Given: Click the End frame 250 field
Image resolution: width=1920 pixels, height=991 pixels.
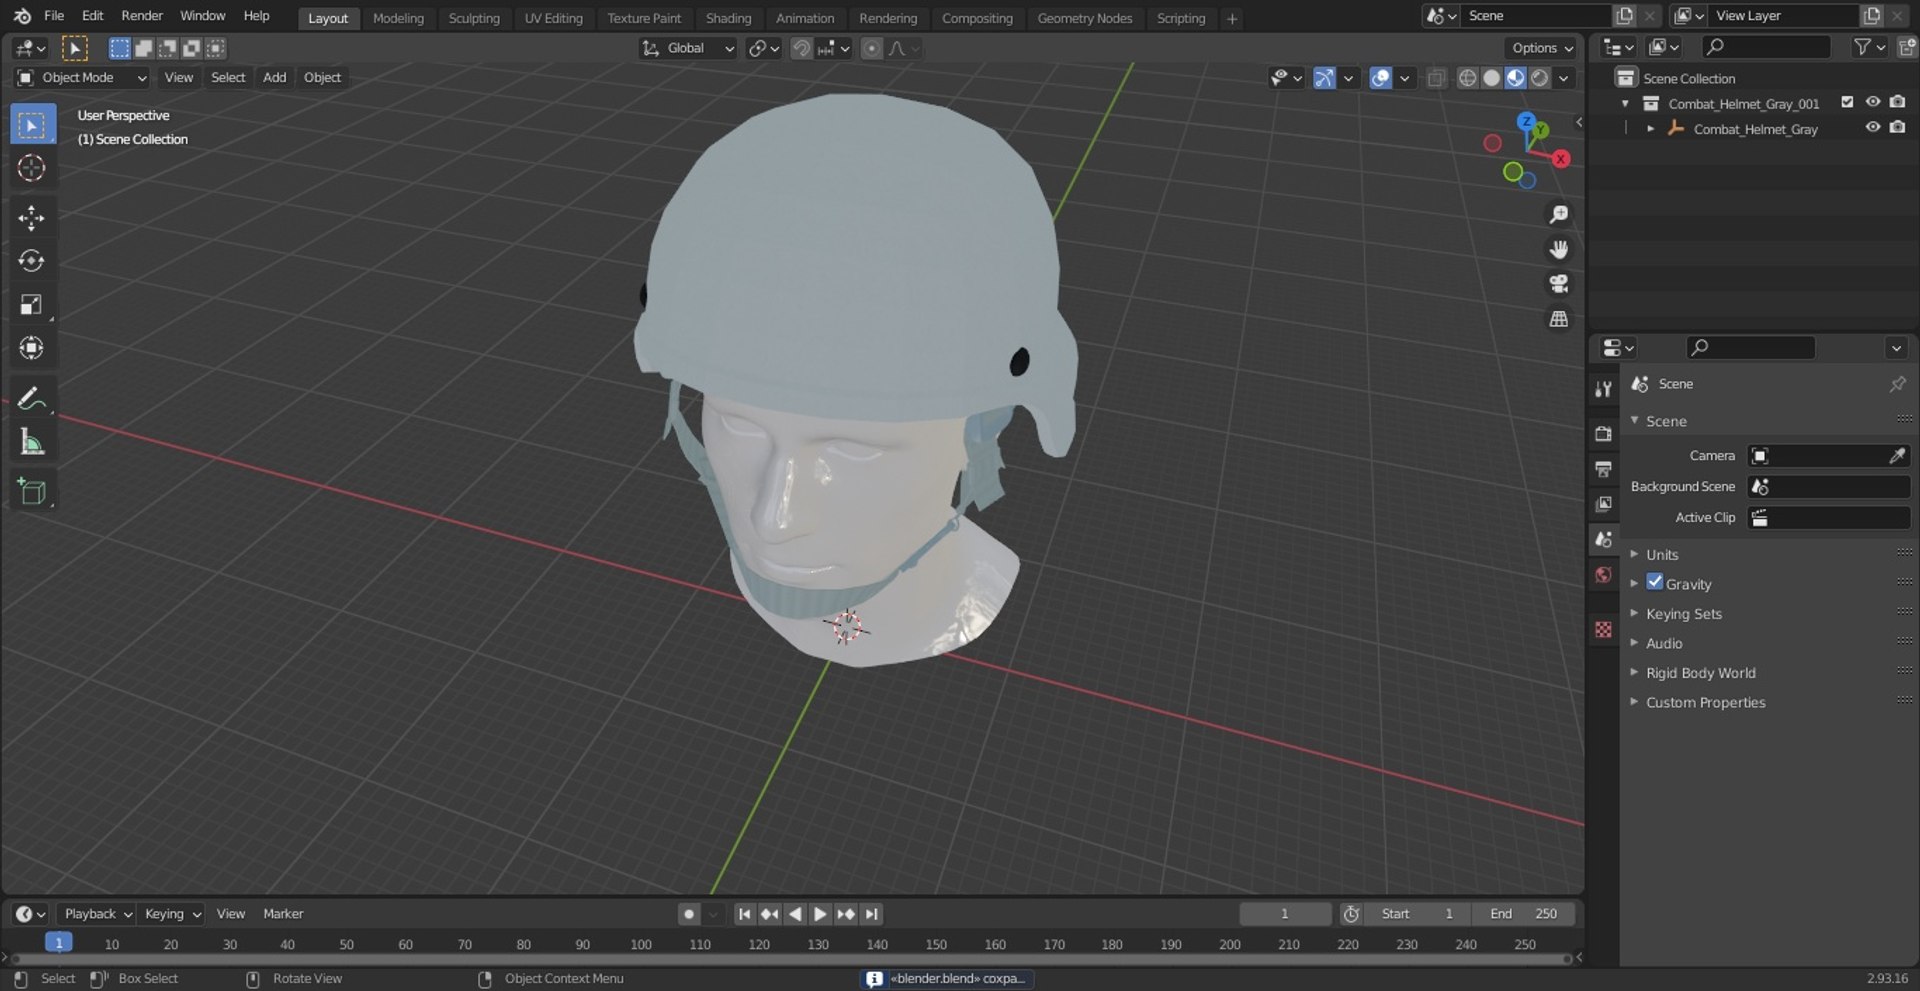Looking at the screenshot, I should point(1523,914).
